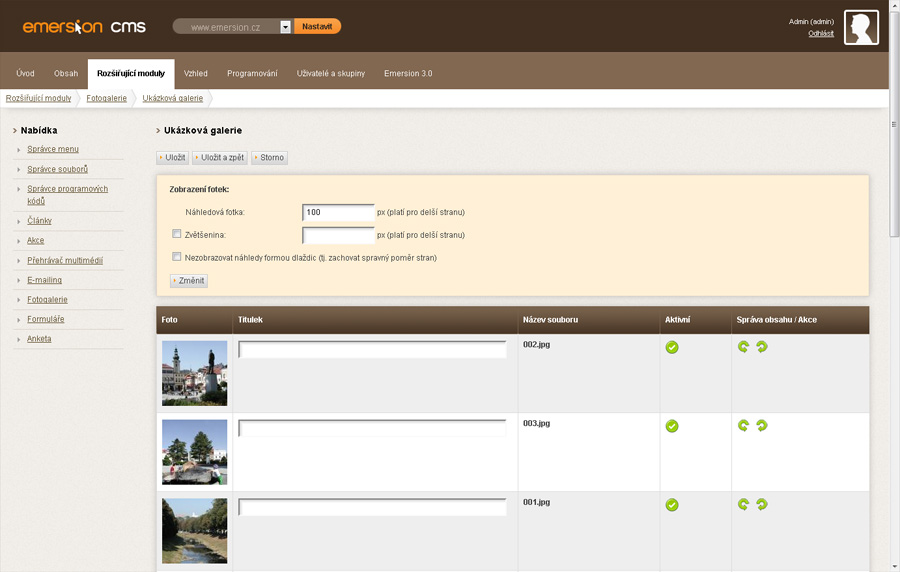The width and height of the screenshot is (900, 572).
Task: Open the www.emersion.cz site dropdown
Action: [x=285, y=27]
